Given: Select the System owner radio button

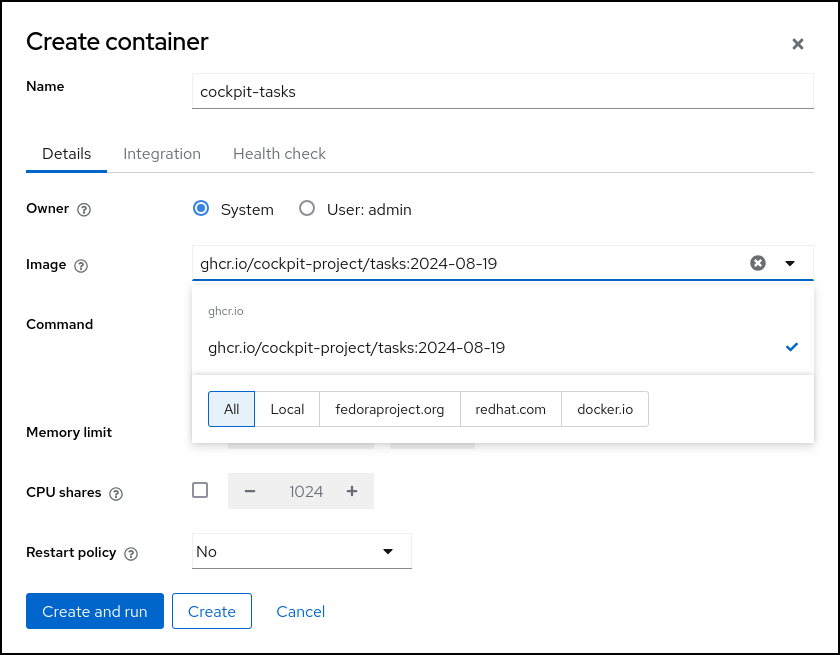Looking at the screenshot, I should click(201, 209).
